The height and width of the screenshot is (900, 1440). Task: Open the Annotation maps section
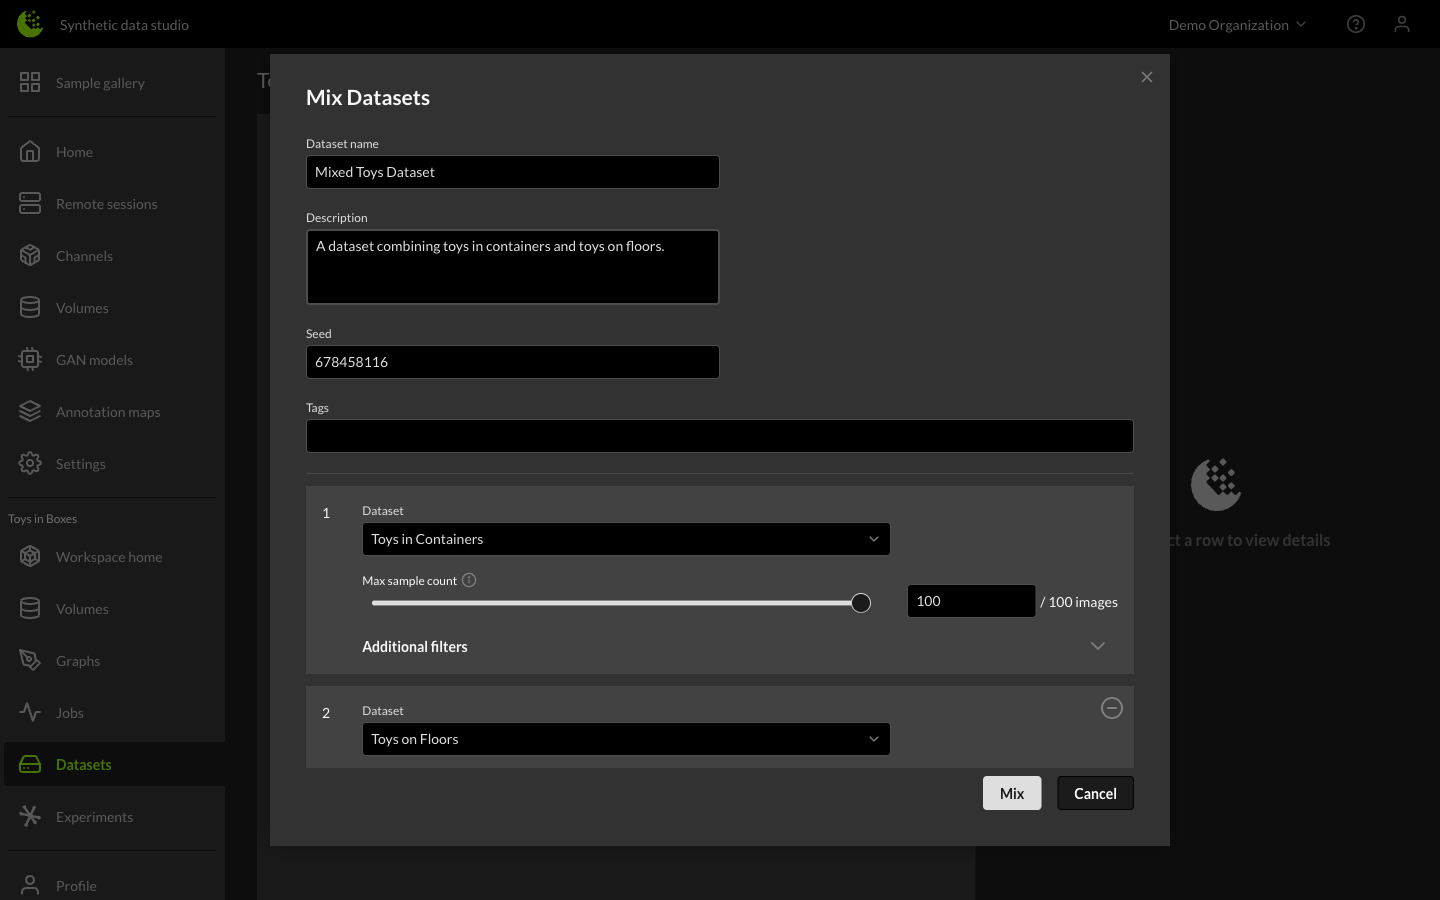tap(107, 411)
